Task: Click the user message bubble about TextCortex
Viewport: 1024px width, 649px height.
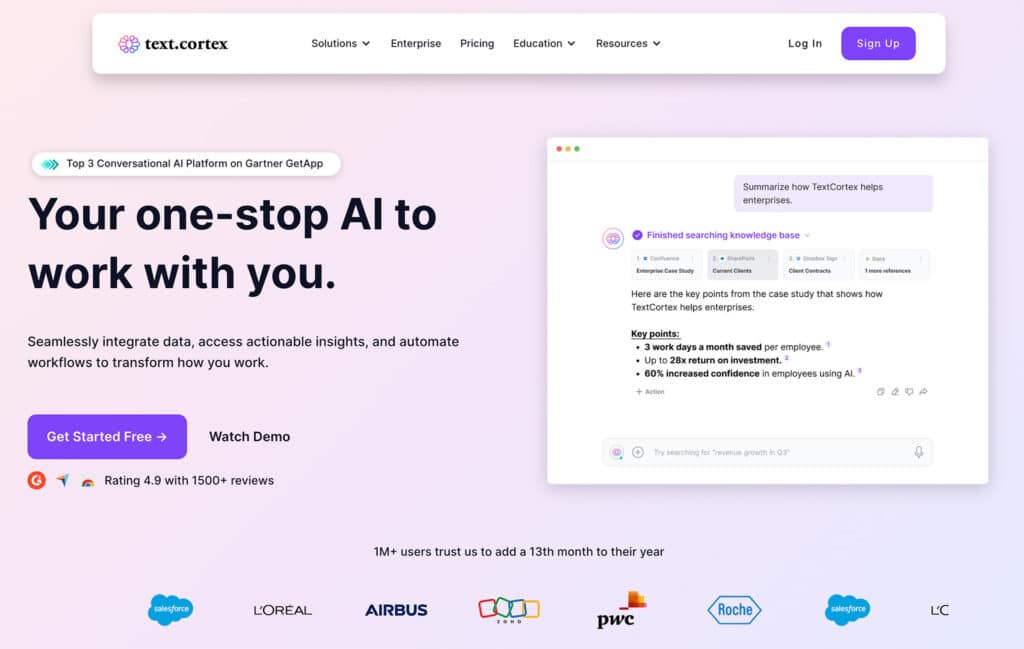Action: point(833,193)
